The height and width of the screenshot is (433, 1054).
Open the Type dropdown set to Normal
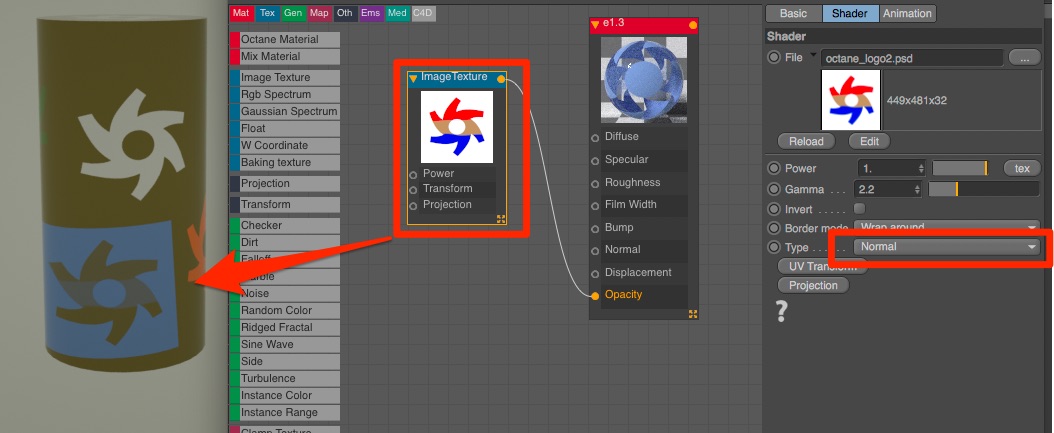point(946,247)
